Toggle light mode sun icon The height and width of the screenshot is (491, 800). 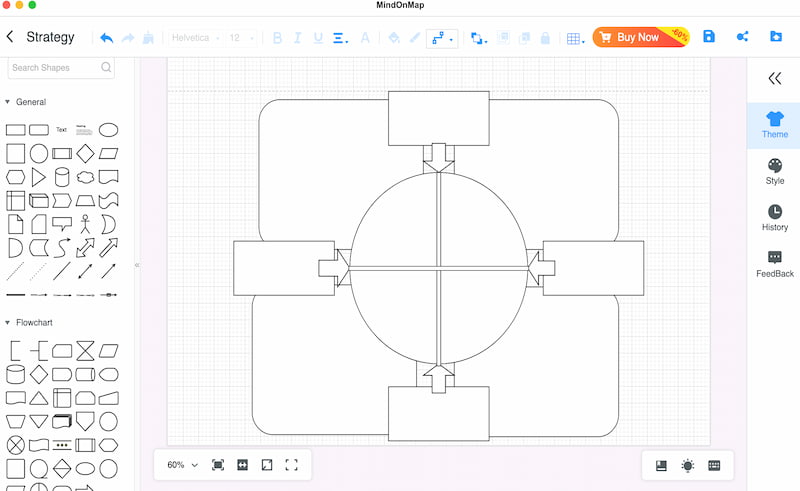[x=688, y=465]
